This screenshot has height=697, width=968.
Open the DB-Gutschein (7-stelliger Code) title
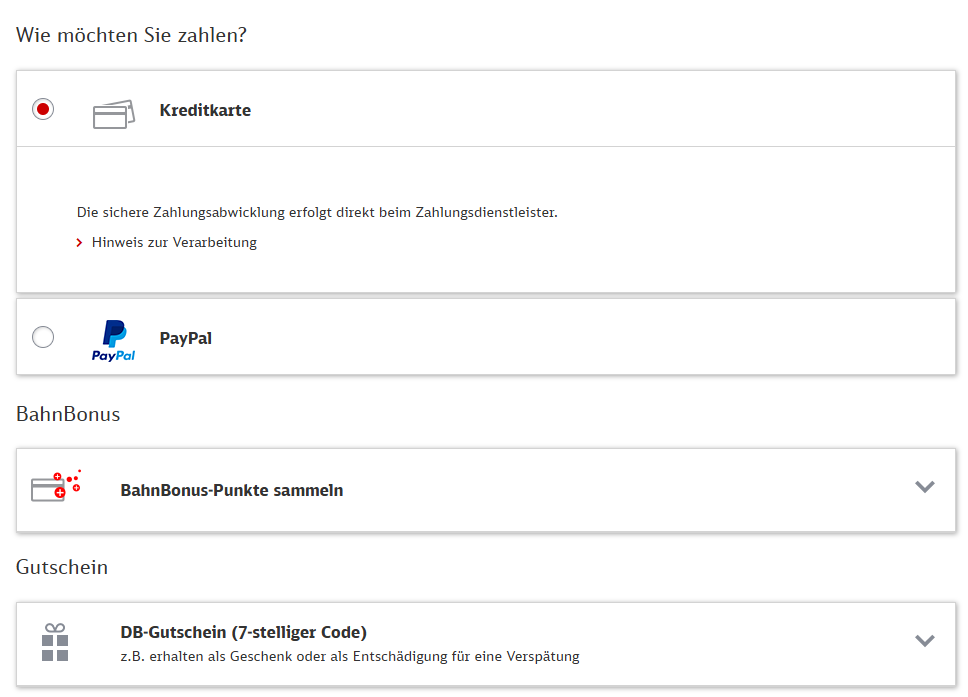[x=243, y=632]
